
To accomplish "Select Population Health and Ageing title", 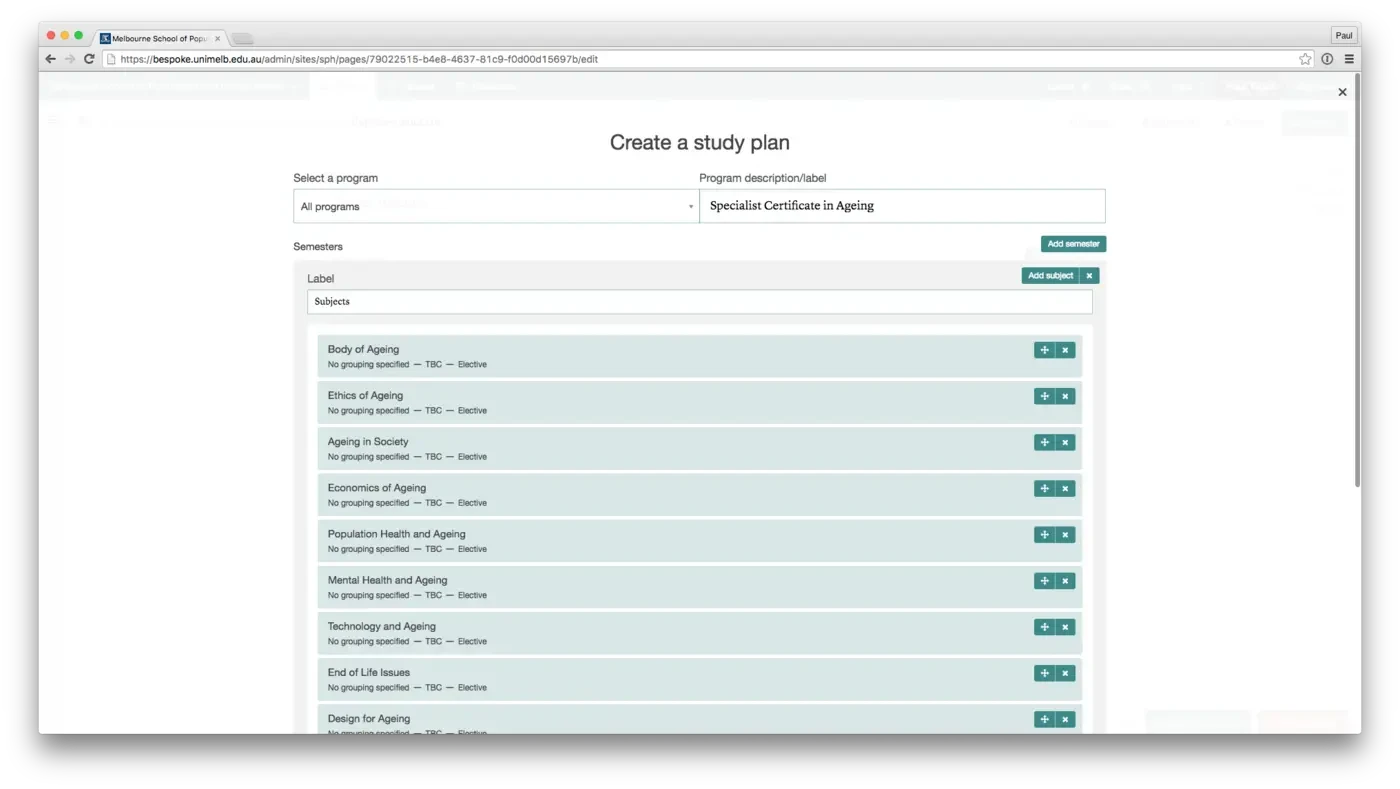I will pos(396,534).
